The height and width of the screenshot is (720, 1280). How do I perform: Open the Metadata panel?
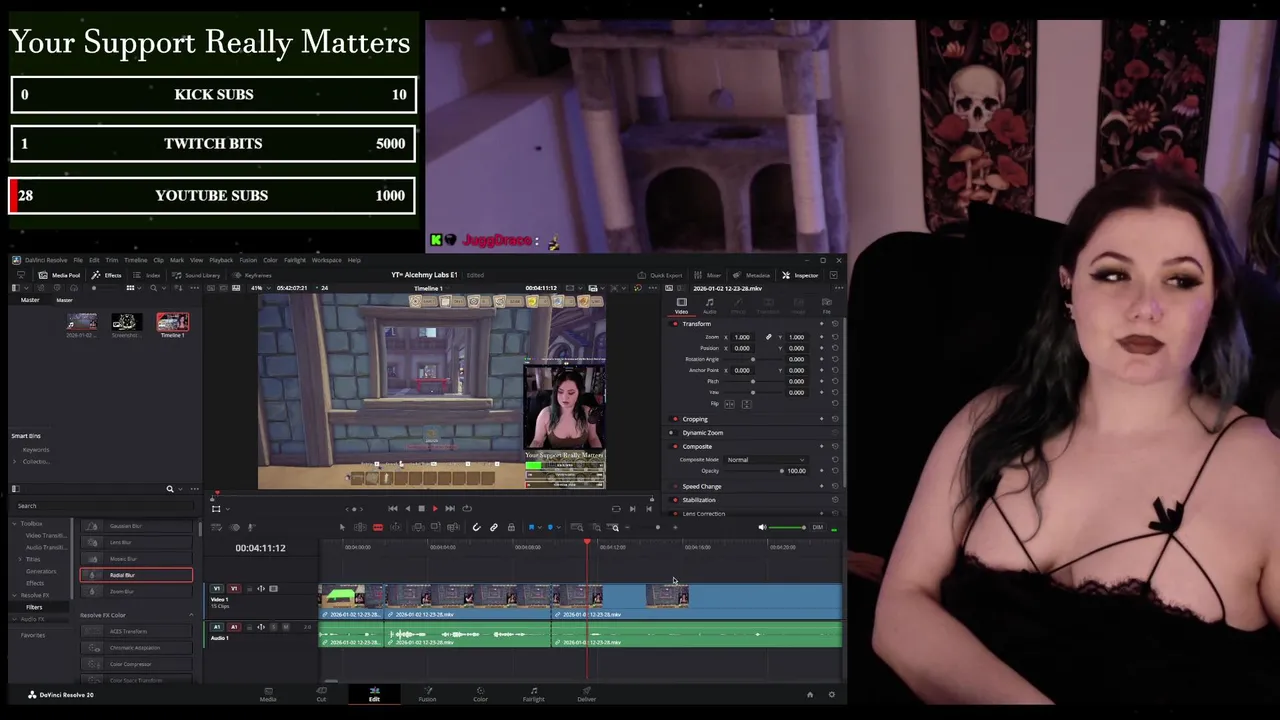[x=752, y=275]
